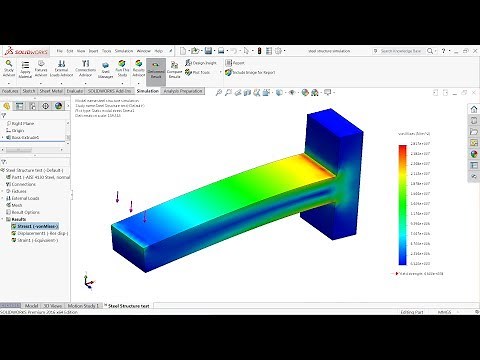Open the Results Advisor

138,69
